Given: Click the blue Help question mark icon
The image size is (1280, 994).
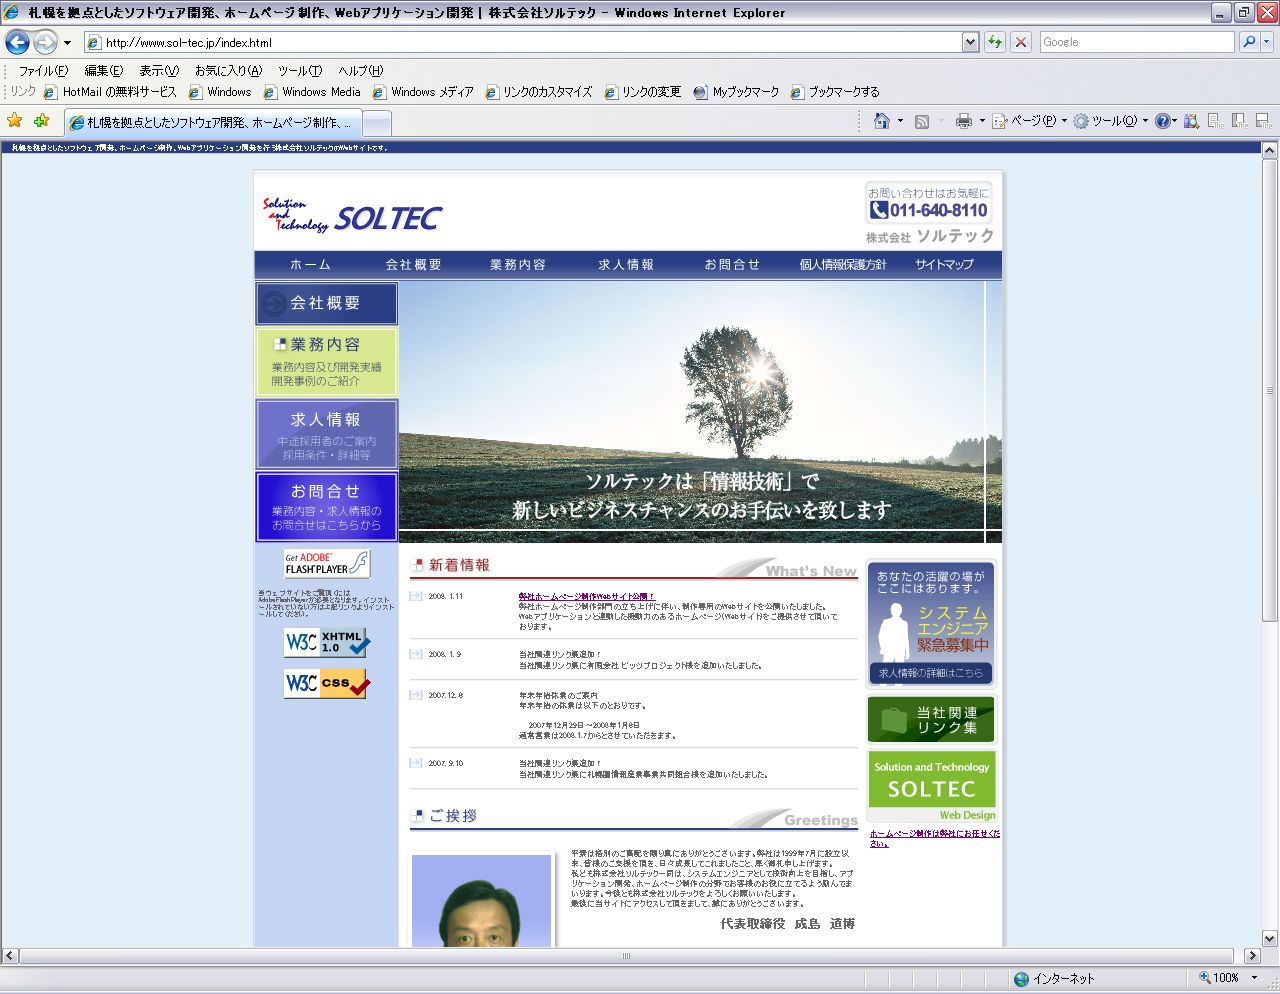Looking at the screenshot, I should click(x=1163, y=121).
